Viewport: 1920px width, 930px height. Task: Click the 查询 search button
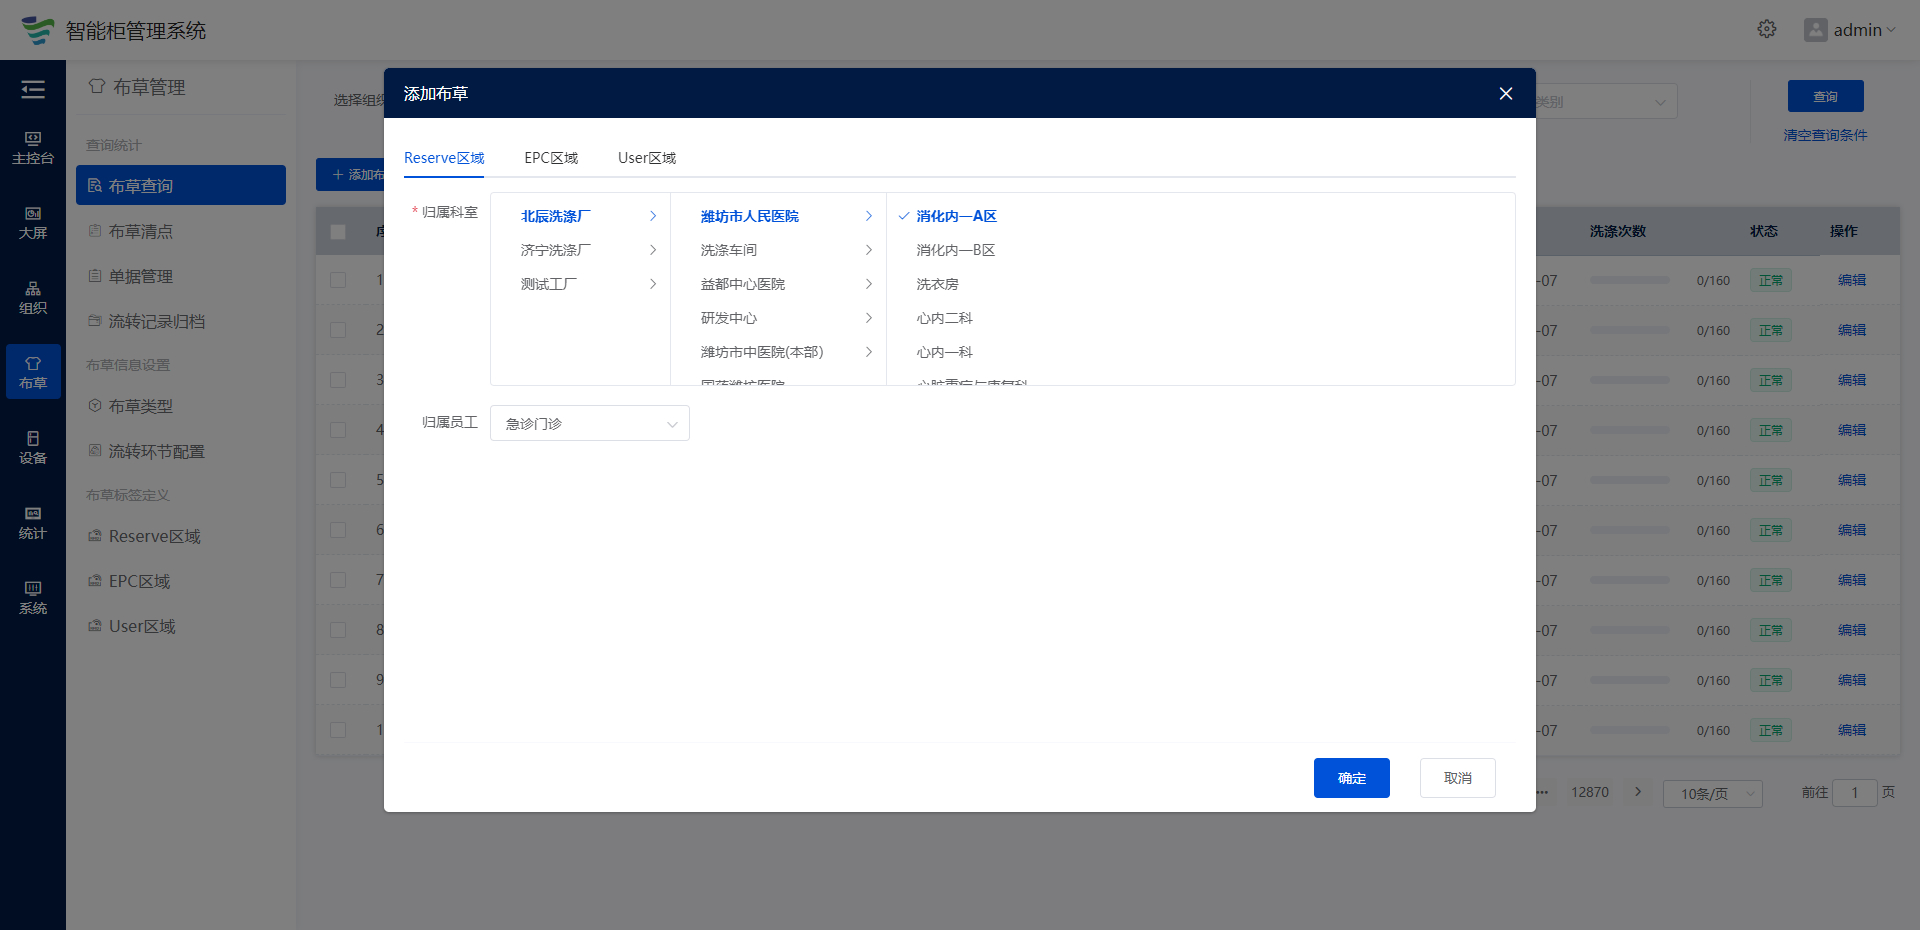coord(1826,96)
